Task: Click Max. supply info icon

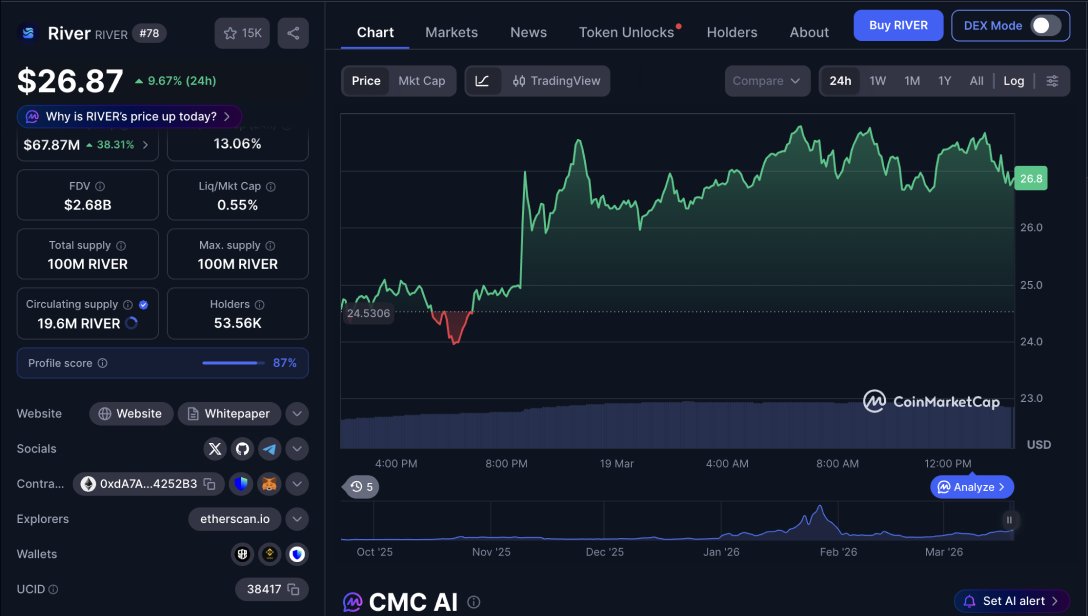Action: click(x=270, y=246)
